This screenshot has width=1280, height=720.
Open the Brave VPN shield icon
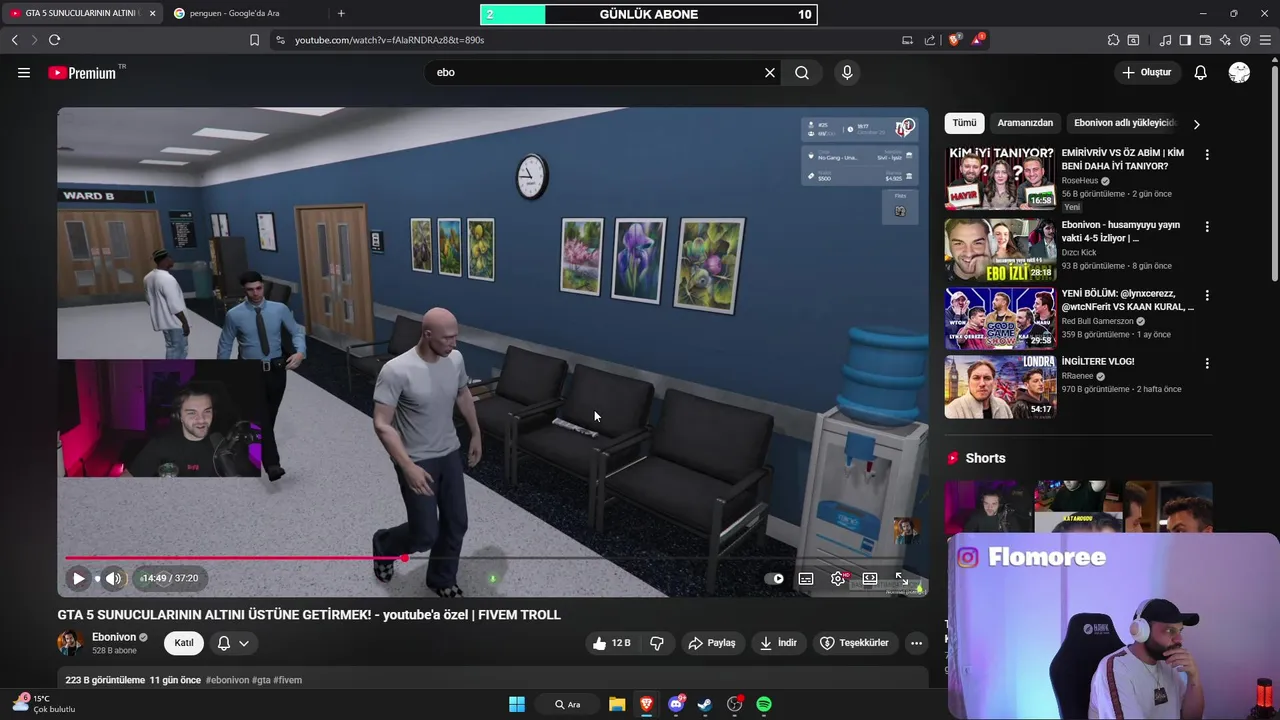pos(1245,40)
